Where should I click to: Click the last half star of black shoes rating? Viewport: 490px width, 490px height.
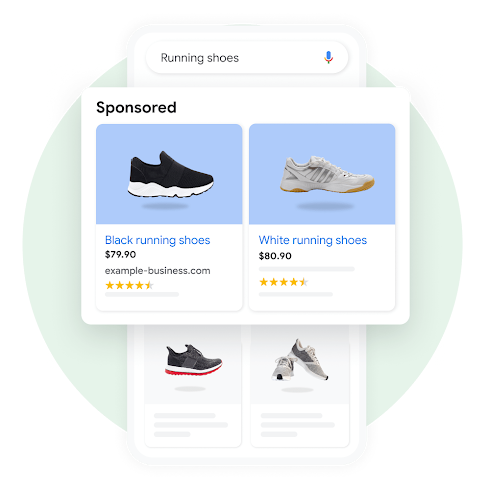[x=149, y=285]
